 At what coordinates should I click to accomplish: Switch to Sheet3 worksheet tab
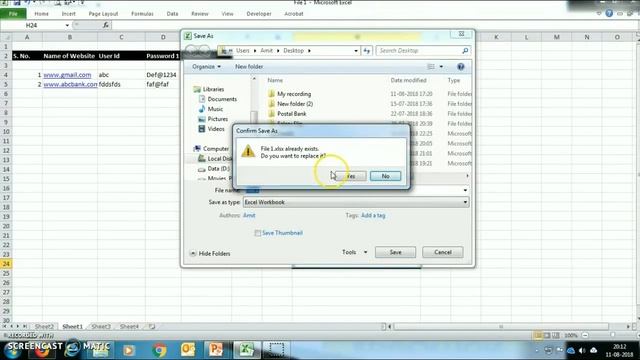101,327
